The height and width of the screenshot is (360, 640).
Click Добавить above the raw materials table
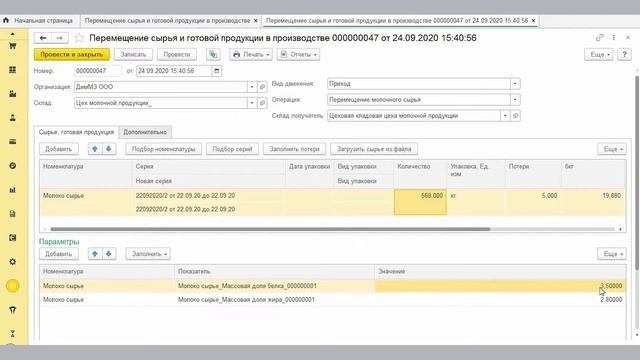(x=58, y=149)
